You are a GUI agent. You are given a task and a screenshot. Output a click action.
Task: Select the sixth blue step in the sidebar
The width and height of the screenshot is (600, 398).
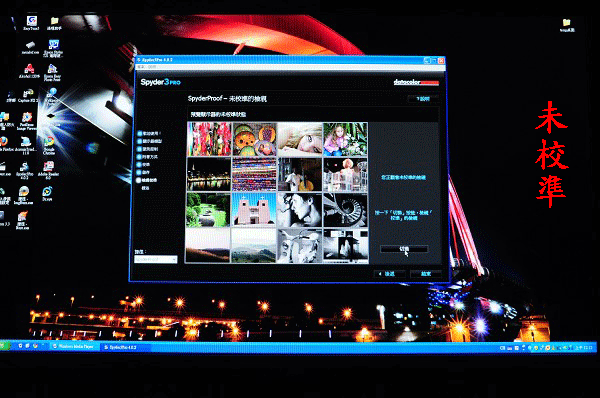[x=143, y=172]
